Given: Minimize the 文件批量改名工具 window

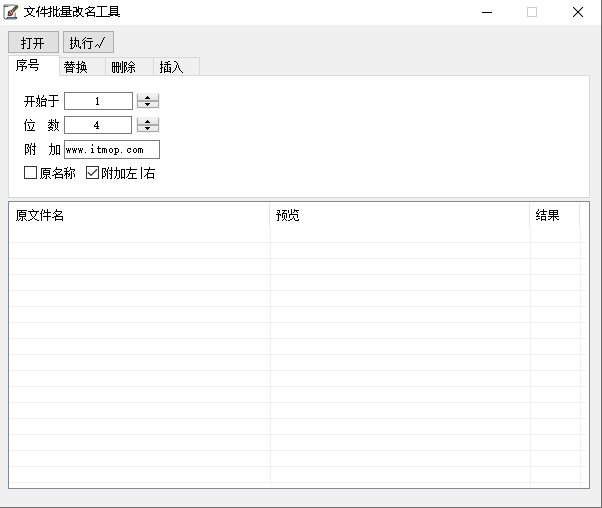Looking at the screenshot, I should [487, 12].
